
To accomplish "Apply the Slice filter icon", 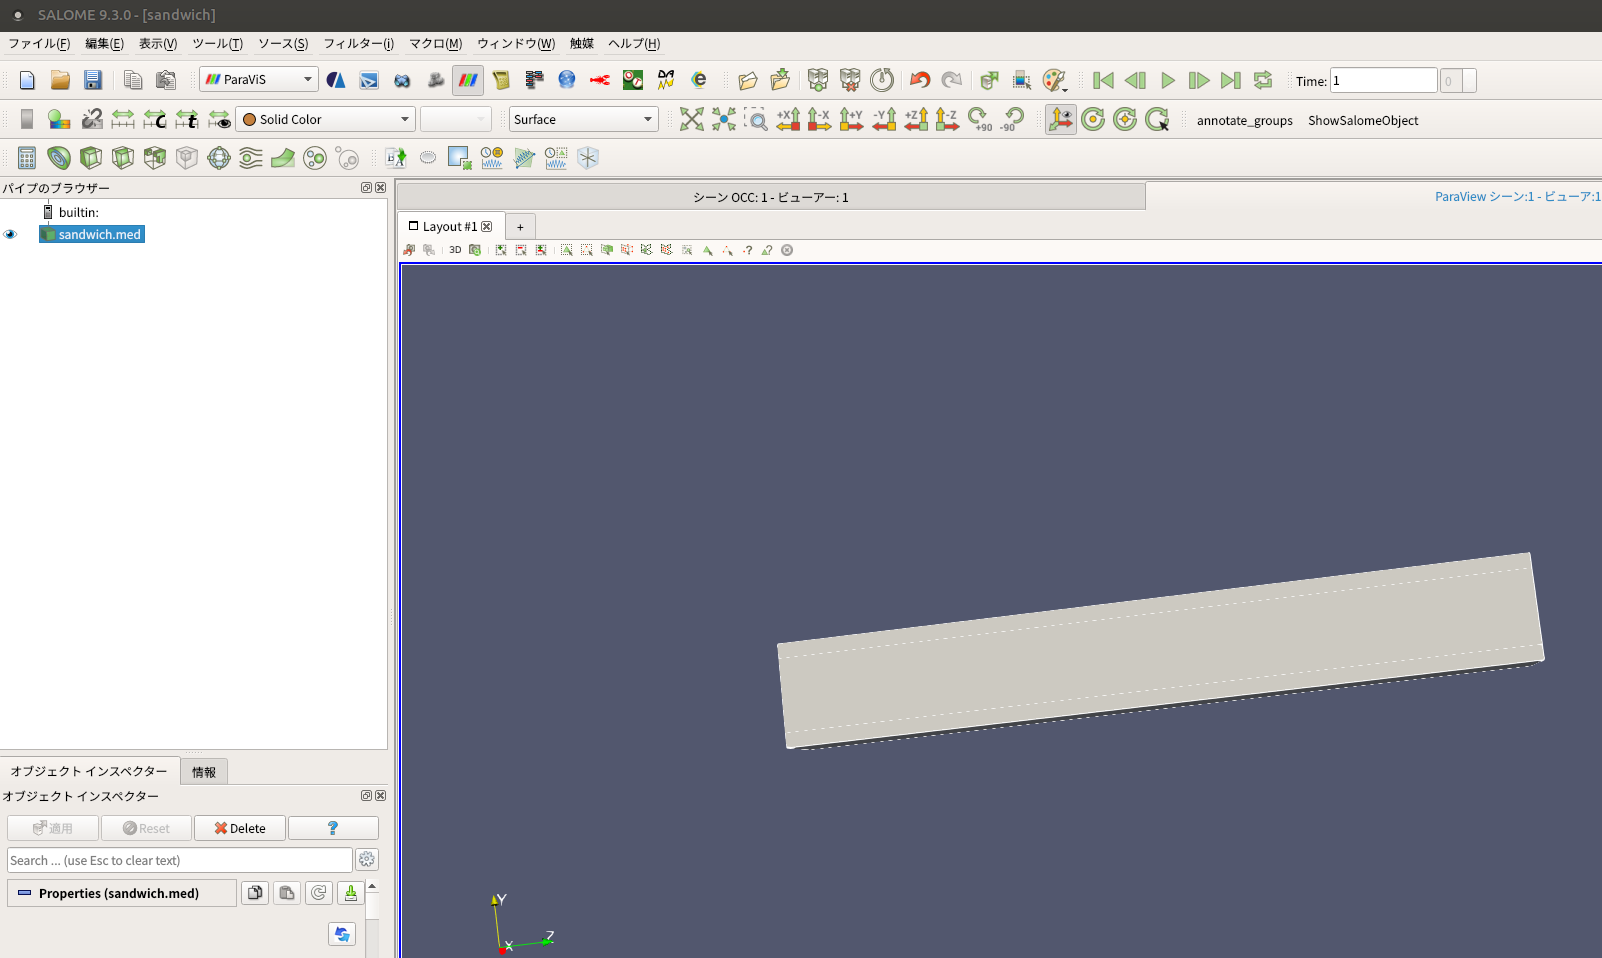I will 123,158.
